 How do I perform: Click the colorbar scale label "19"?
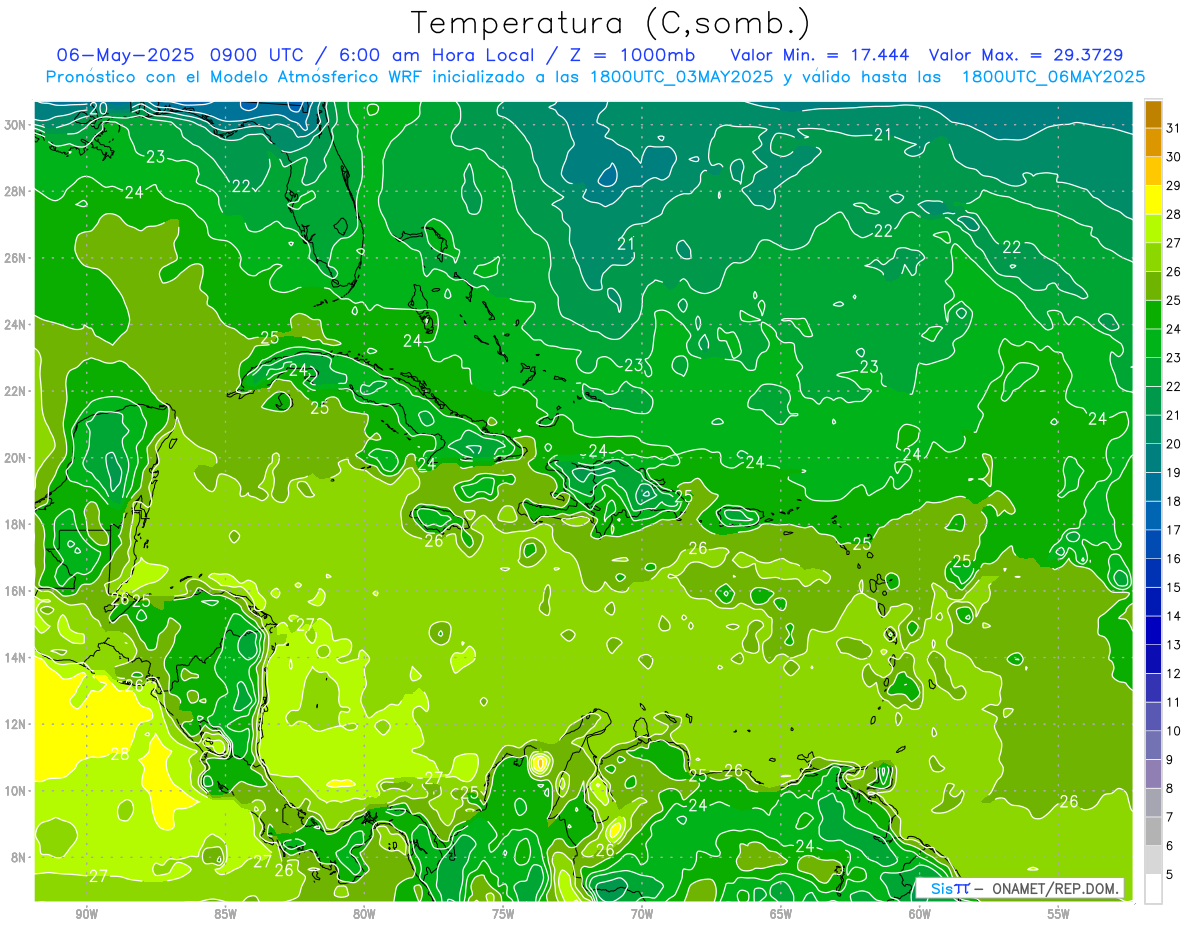(1174, 472)
